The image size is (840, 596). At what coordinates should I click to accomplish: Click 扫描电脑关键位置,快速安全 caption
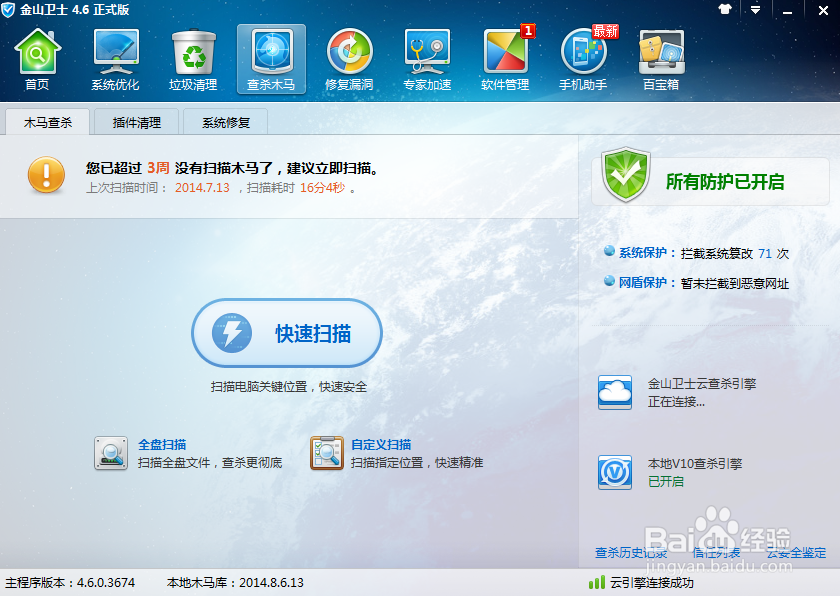(x=289, y=387)
